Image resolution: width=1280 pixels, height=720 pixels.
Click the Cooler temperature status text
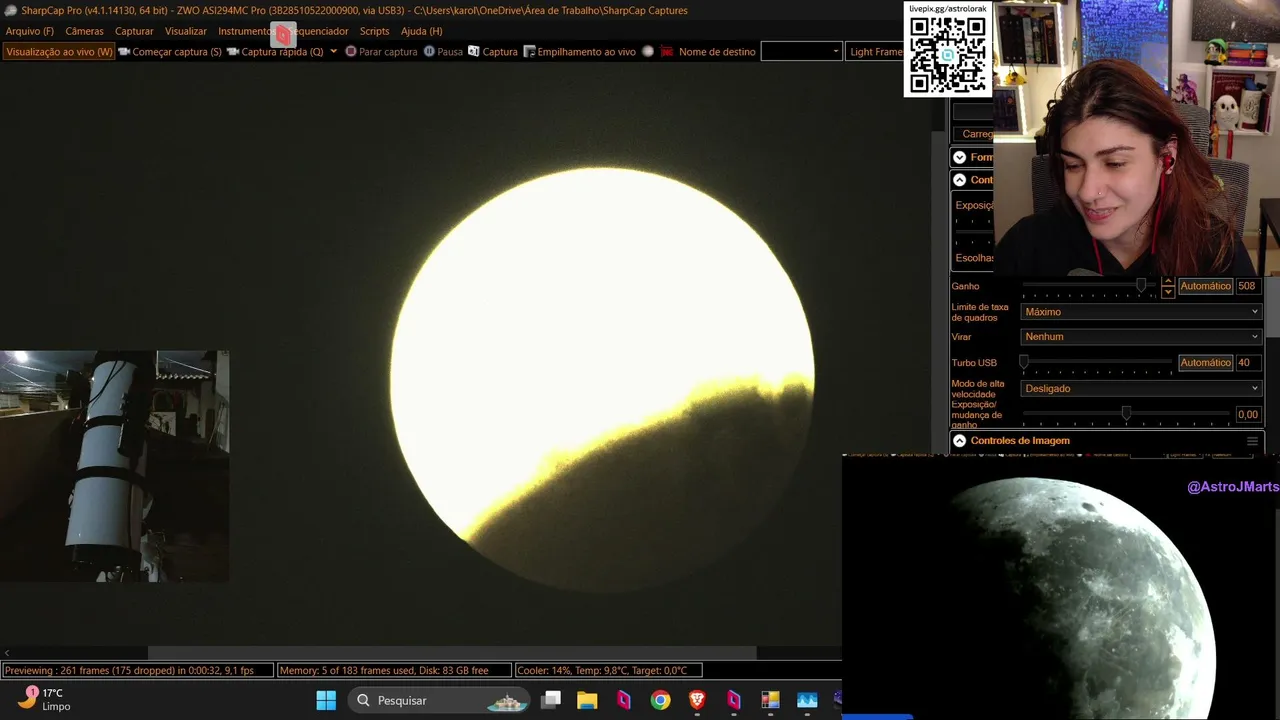[608, 670]
